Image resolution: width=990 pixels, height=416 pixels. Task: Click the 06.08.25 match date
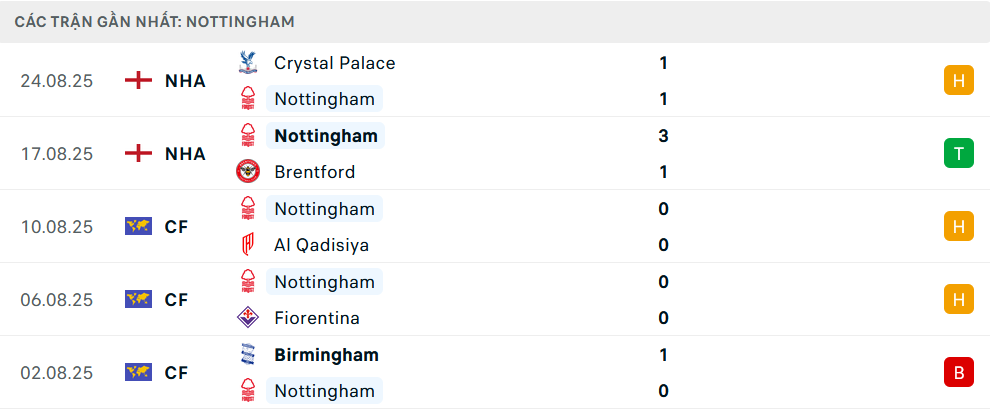[57, 300]
